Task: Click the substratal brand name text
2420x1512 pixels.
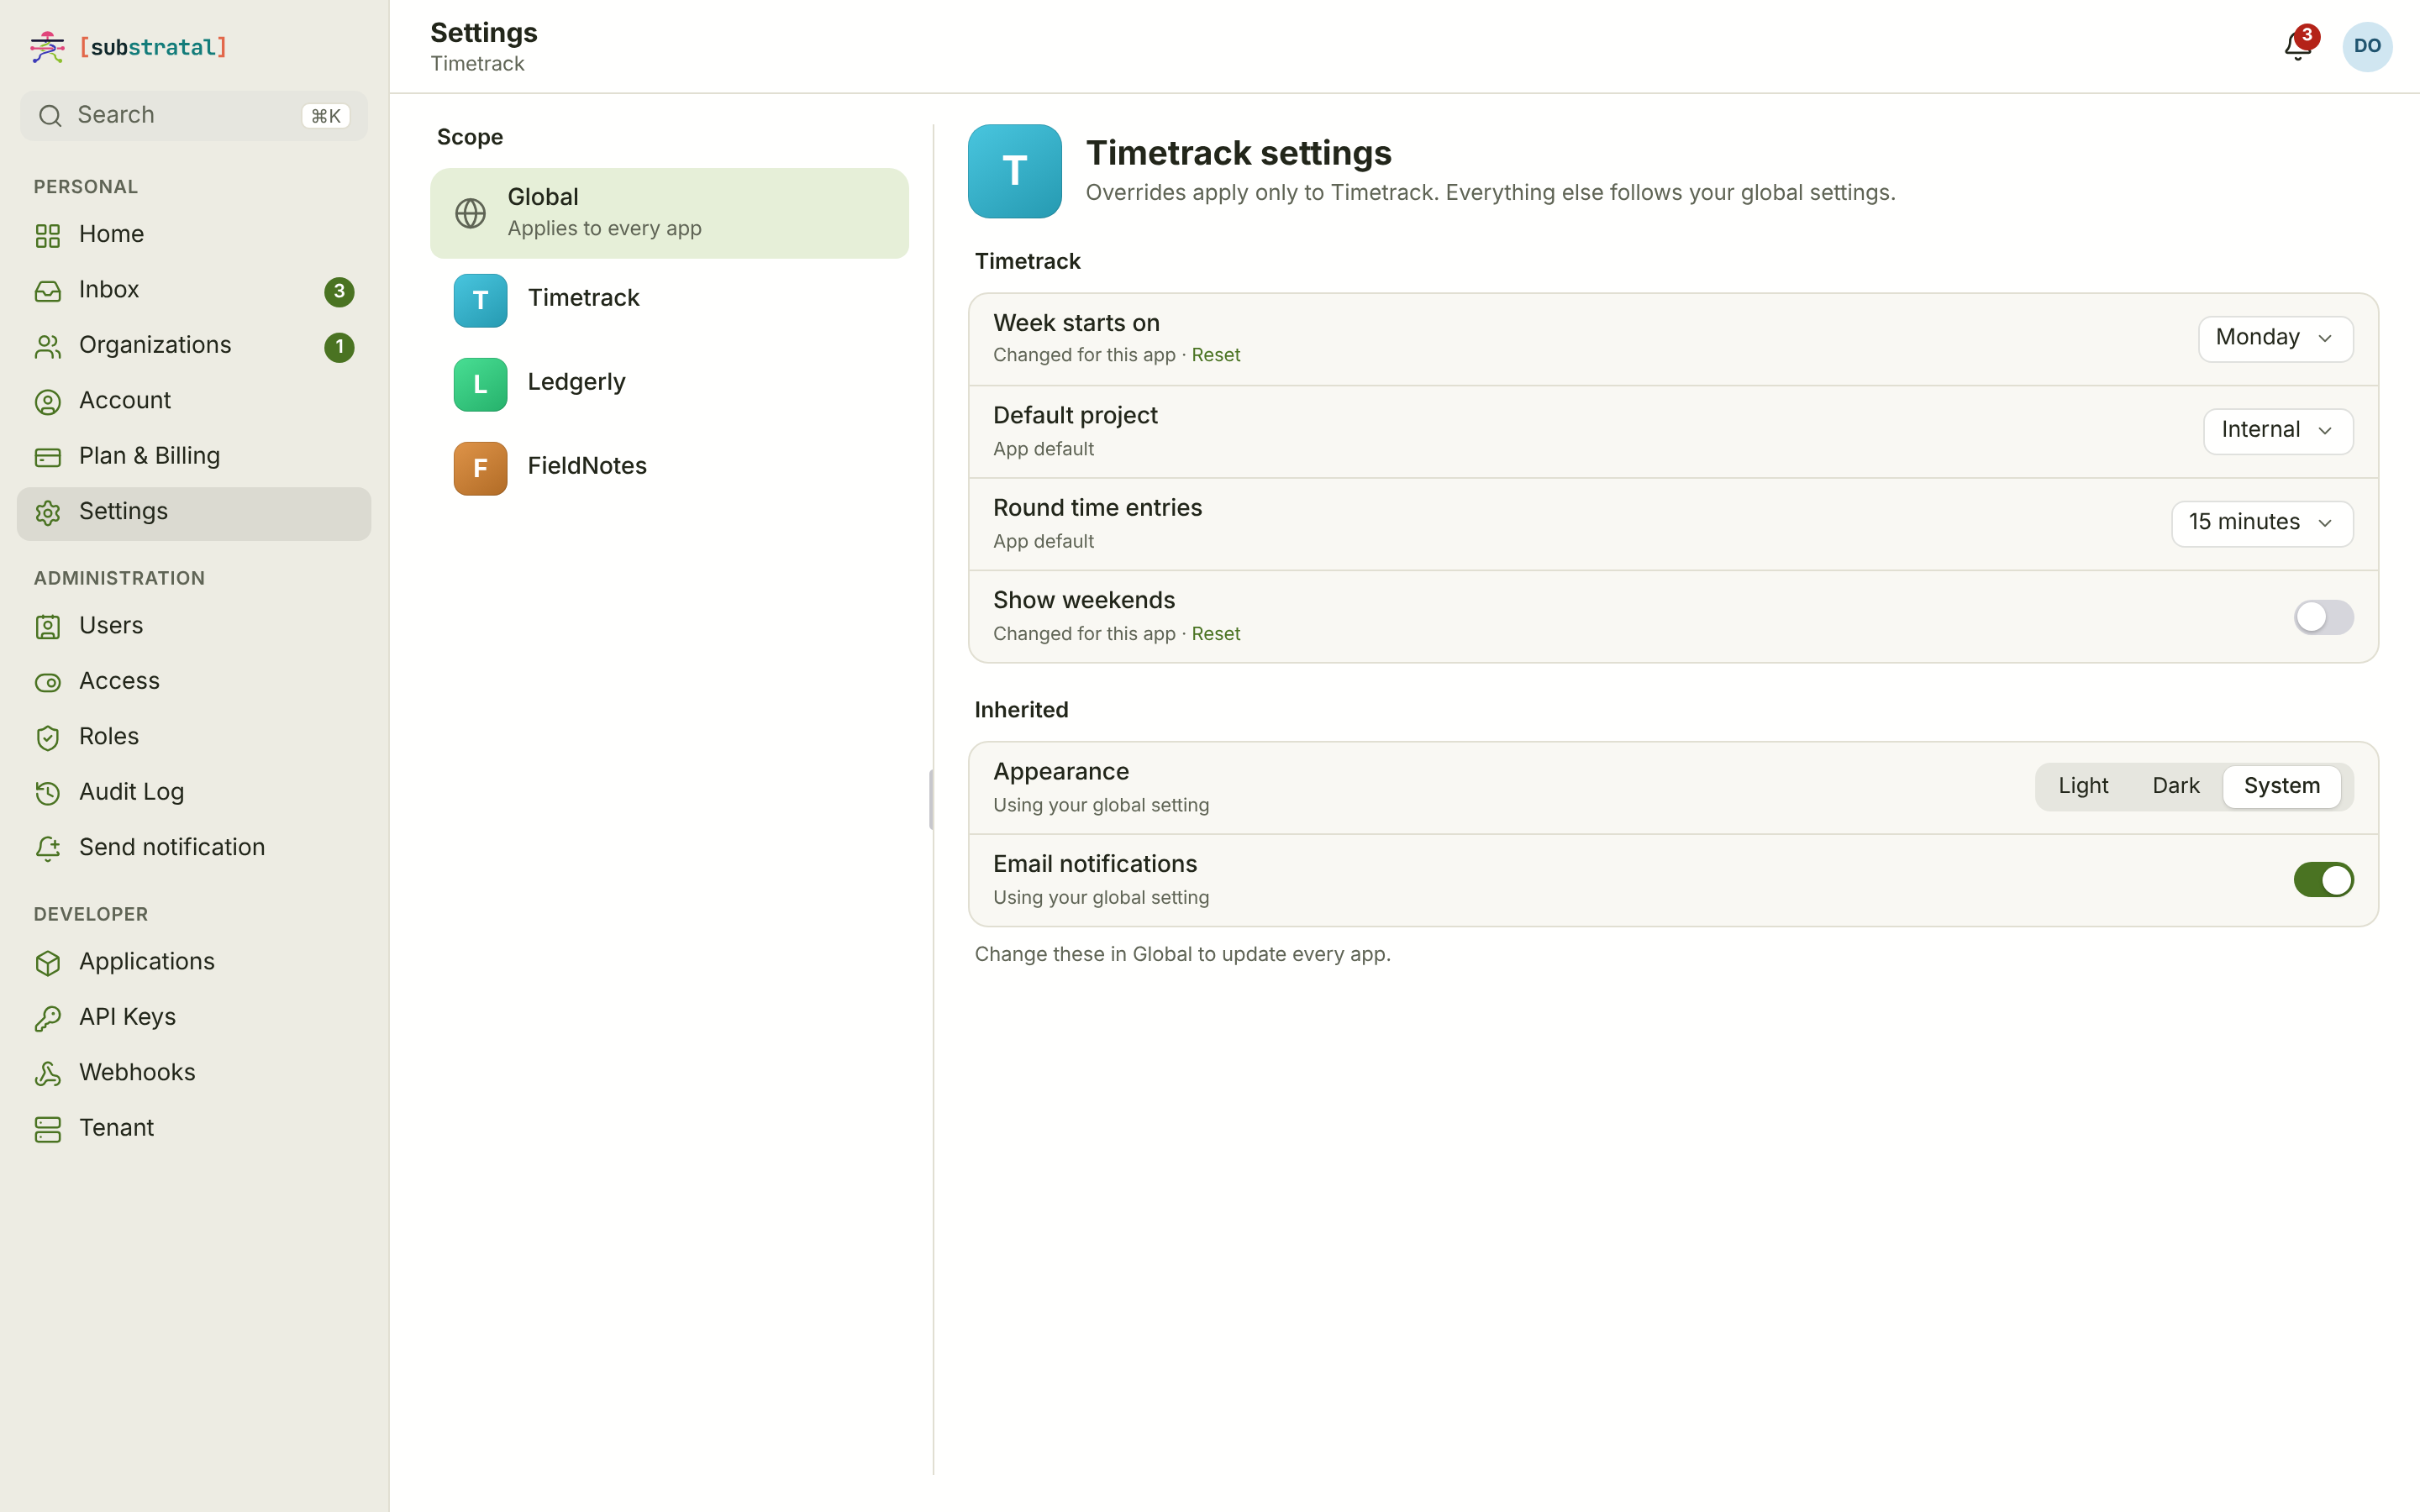Action: tap(153, 47)
